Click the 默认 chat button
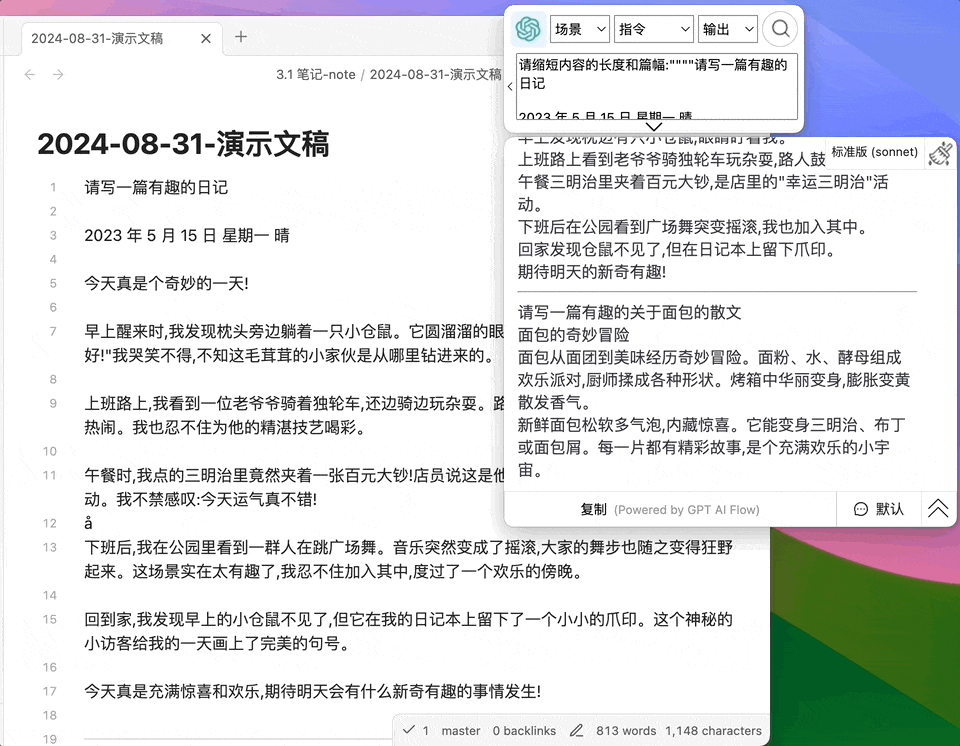 point(879,509)
